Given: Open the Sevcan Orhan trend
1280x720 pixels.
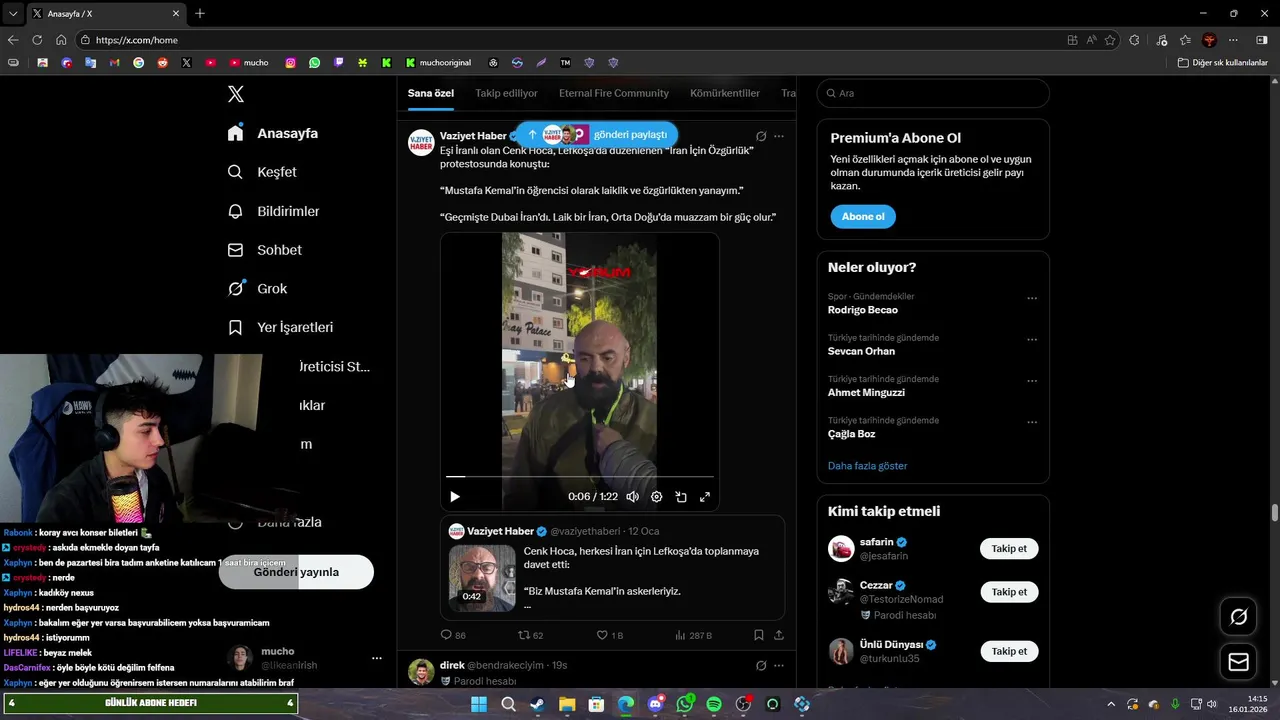Looking at the screenshot, I should pyautogui.click(x=861, y=351).
